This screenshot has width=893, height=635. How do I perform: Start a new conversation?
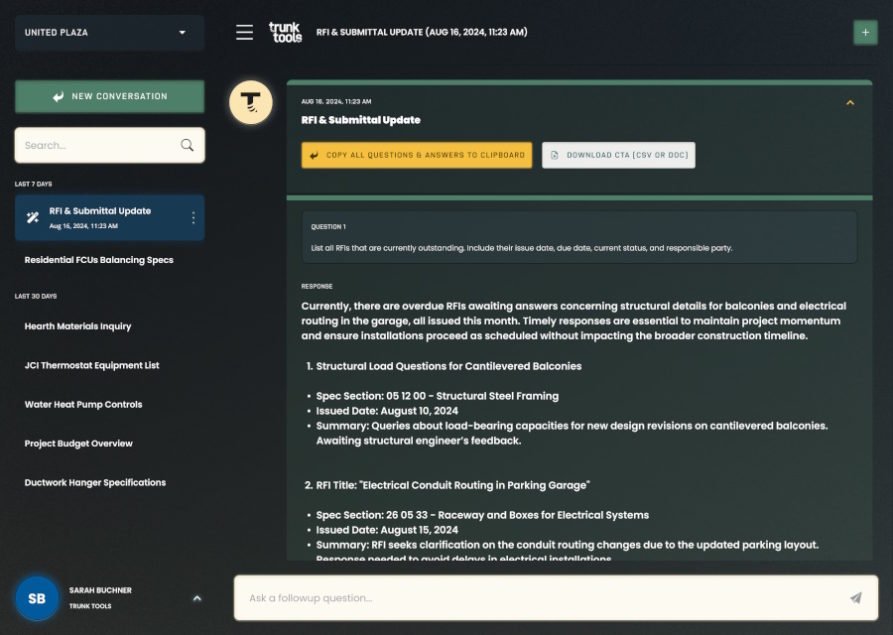pyautogui.click(x=109, y=97)
